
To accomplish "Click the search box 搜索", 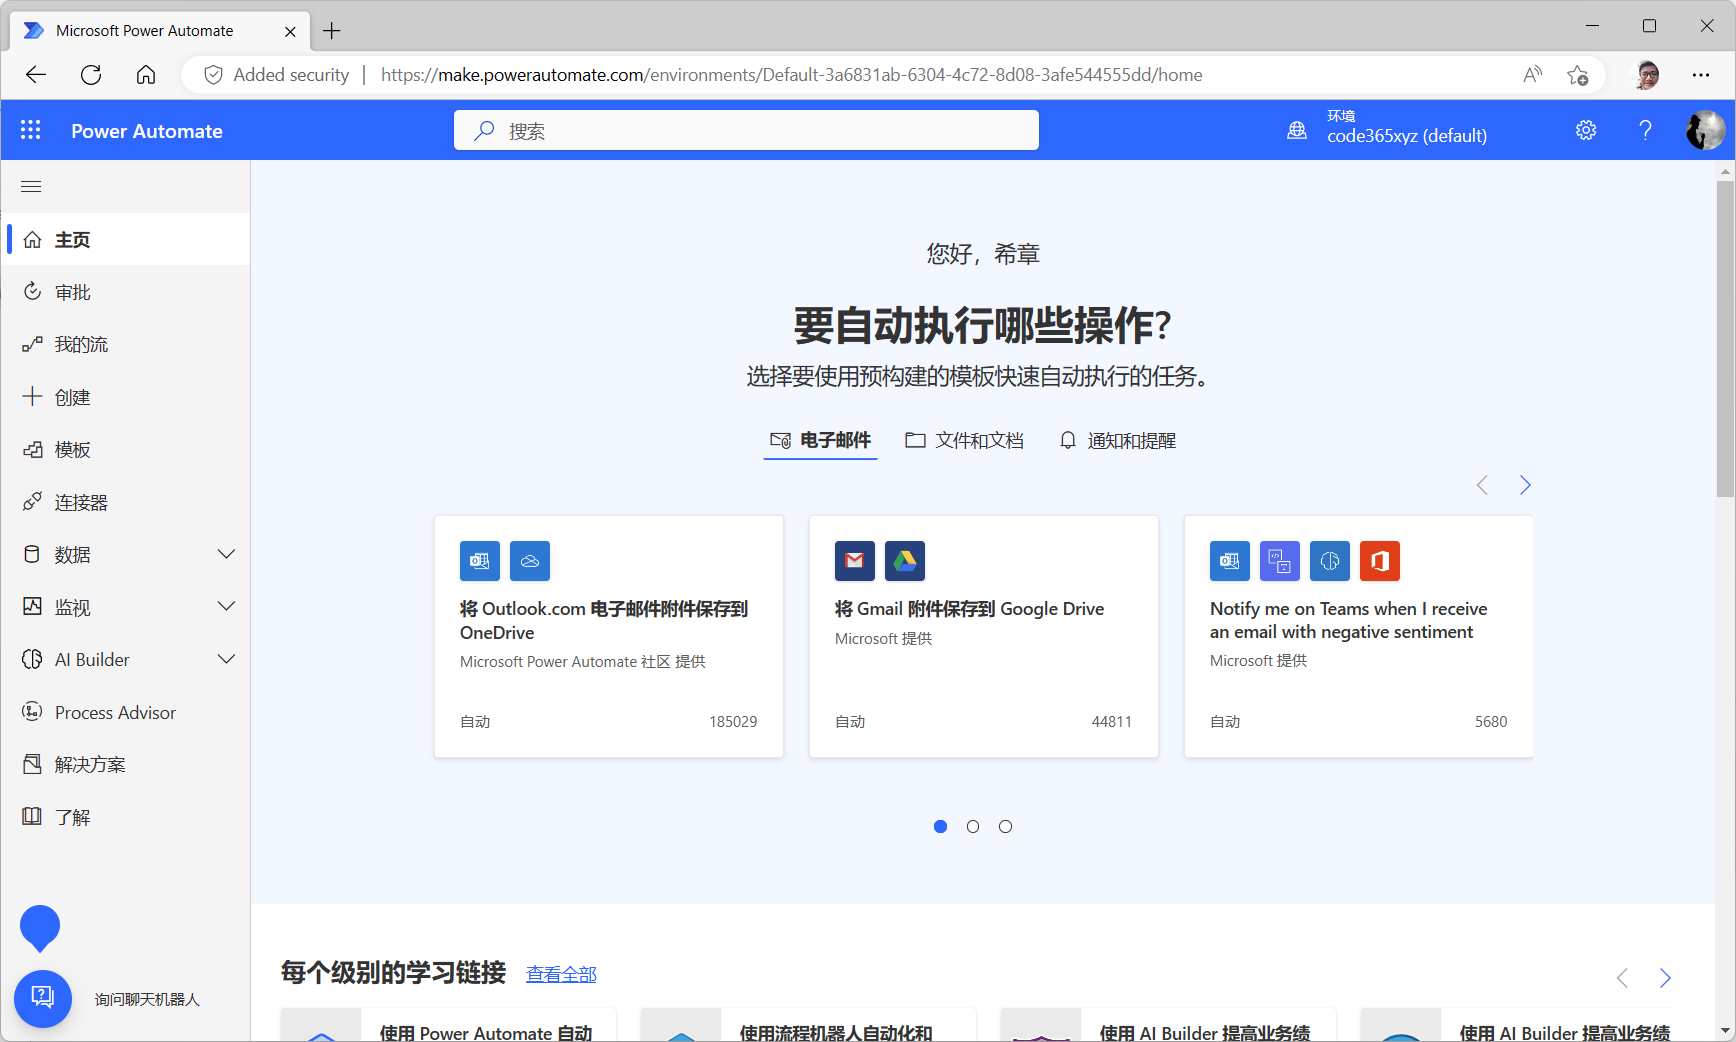I will (x=746, y=131).
